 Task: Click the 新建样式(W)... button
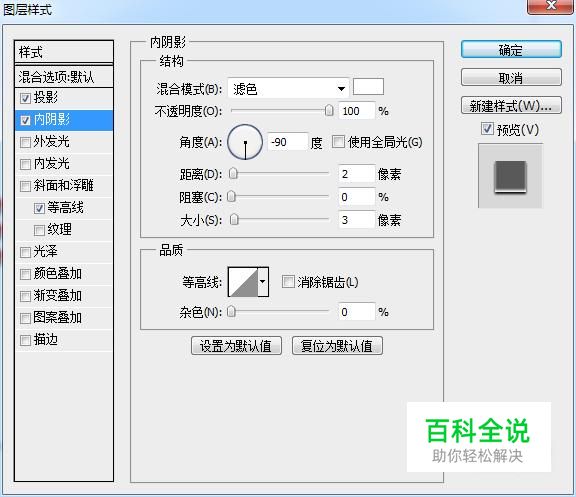pyautogui.click(x=511, y=106)
